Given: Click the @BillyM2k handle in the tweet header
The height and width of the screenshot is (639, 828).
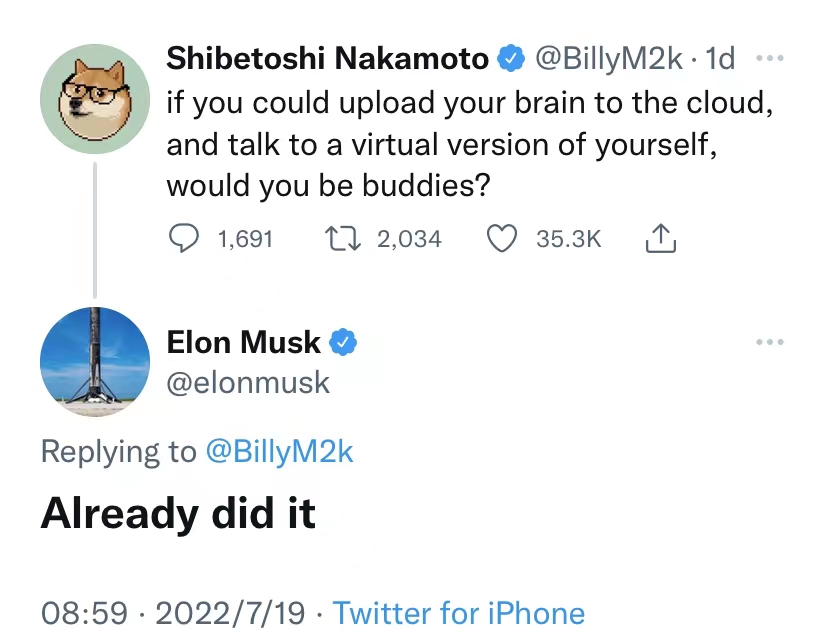Looking at the screenshot, I should 609,60.
